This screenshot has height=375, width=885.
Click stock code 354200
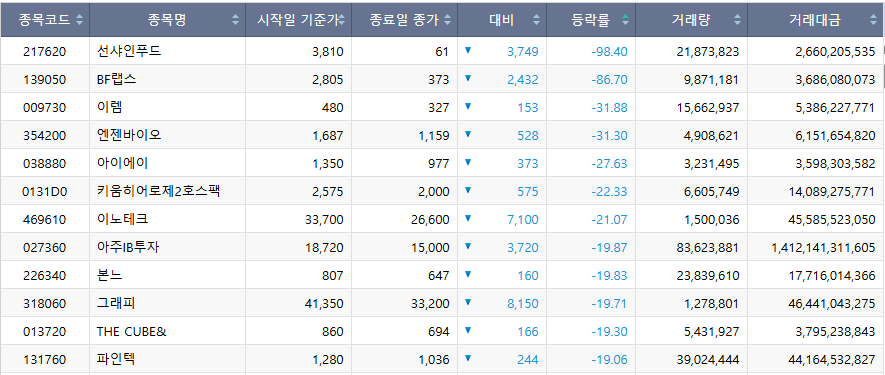coord(45,136)
